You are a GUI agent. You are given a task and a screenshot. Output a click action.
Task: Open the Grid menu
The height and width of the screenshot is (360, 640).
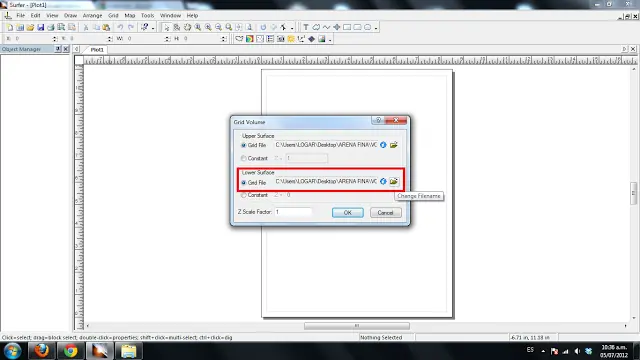[113, 16]
